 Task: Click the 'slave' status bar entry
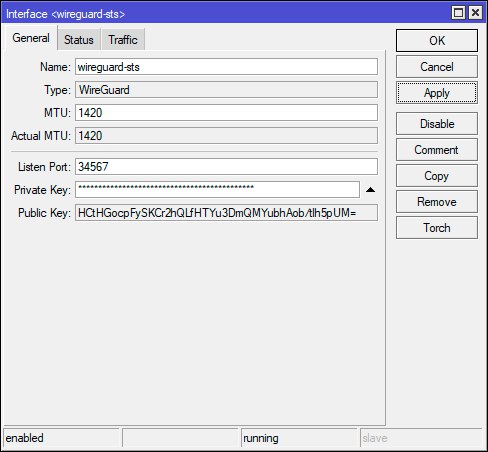click(421, 438)
